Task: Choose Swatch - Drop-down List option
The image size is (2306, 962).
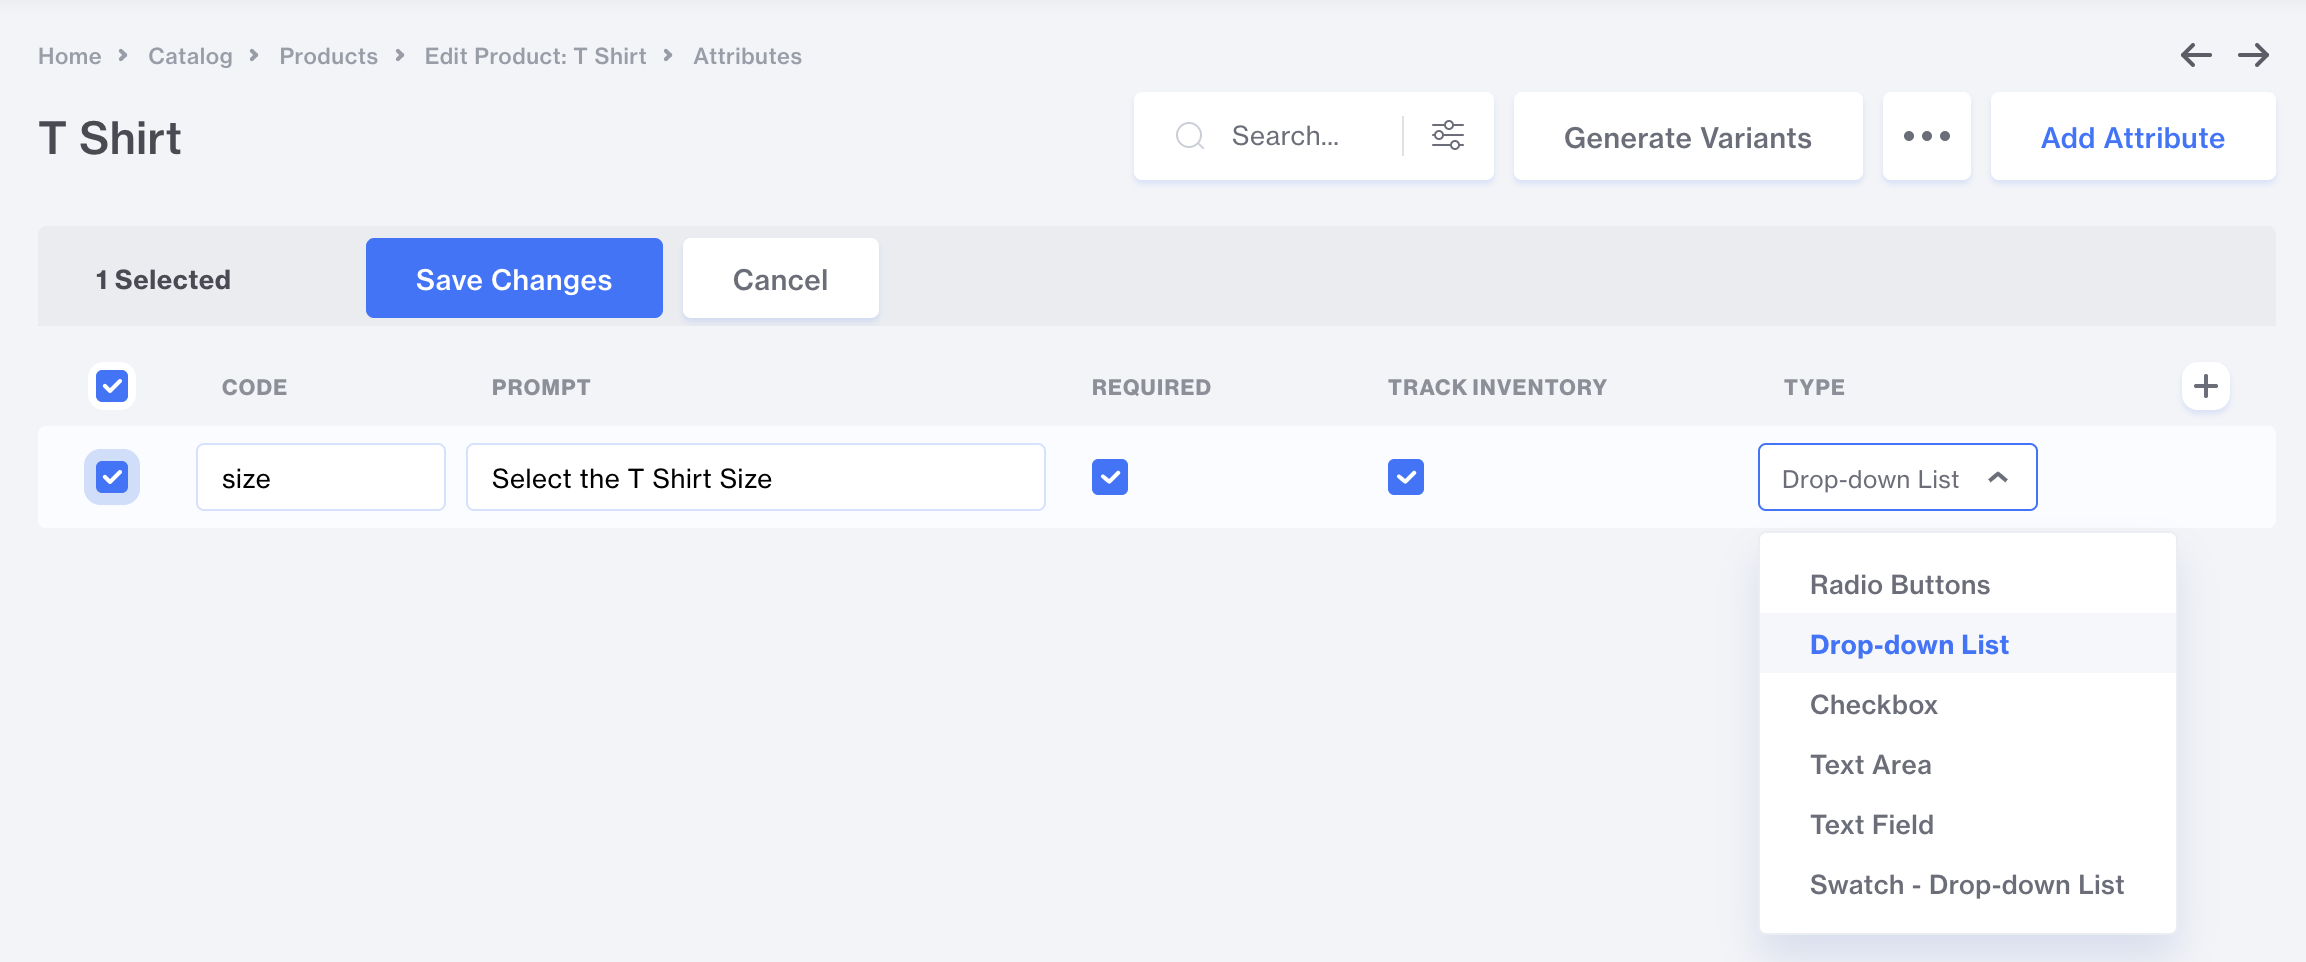Action: 1967,884
